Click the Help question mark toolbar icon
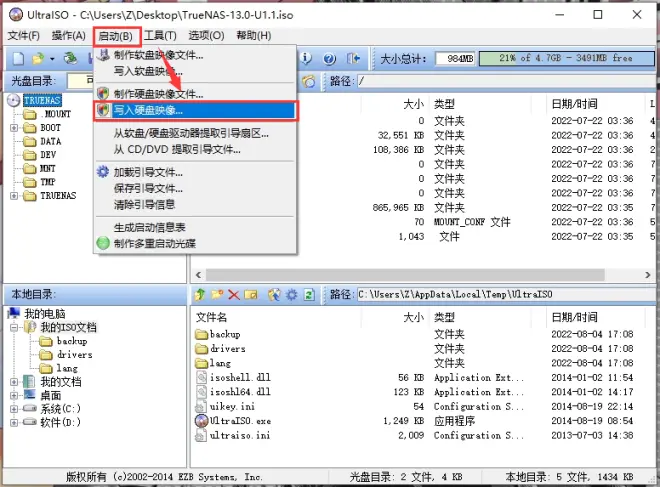The image size is (660, 487). pyautogui.click(x=329, y=59)
